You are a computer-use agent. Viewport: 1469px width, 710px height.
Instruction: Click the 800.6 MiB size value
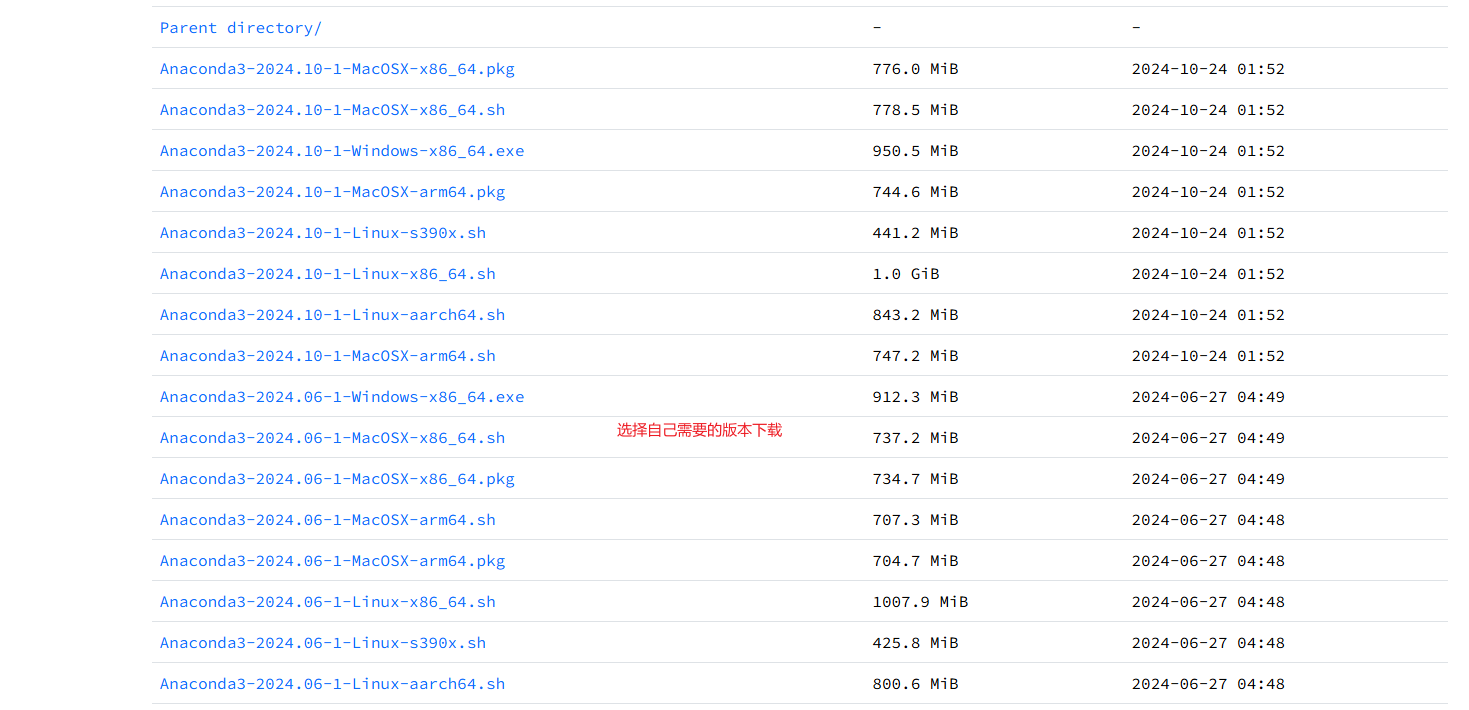(x=915, y=684)
